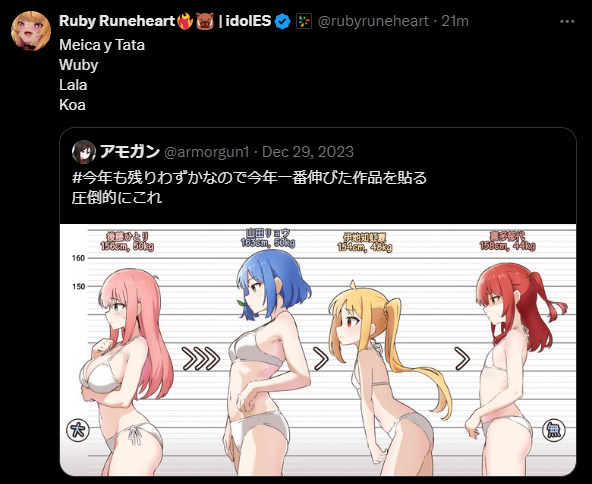The width and height of the screenshot is (592, 484).
Task: Click the アモガン display name
Action: (130, 152)
